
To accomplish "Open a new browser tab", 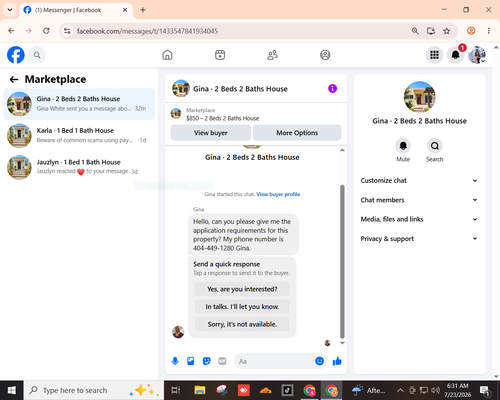I will click(x=143, y=10).
